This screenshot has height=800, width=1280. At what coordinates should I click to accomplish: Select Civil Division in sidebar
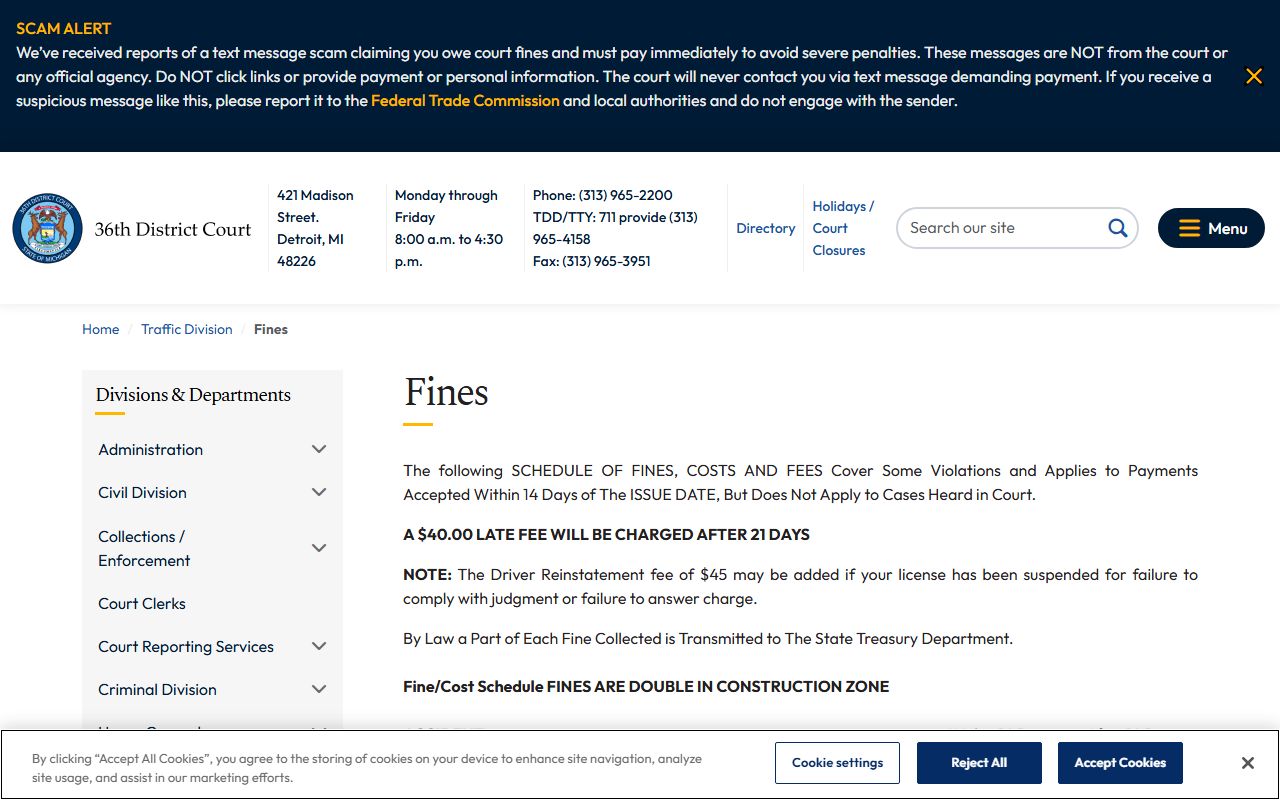pos(142,492)
